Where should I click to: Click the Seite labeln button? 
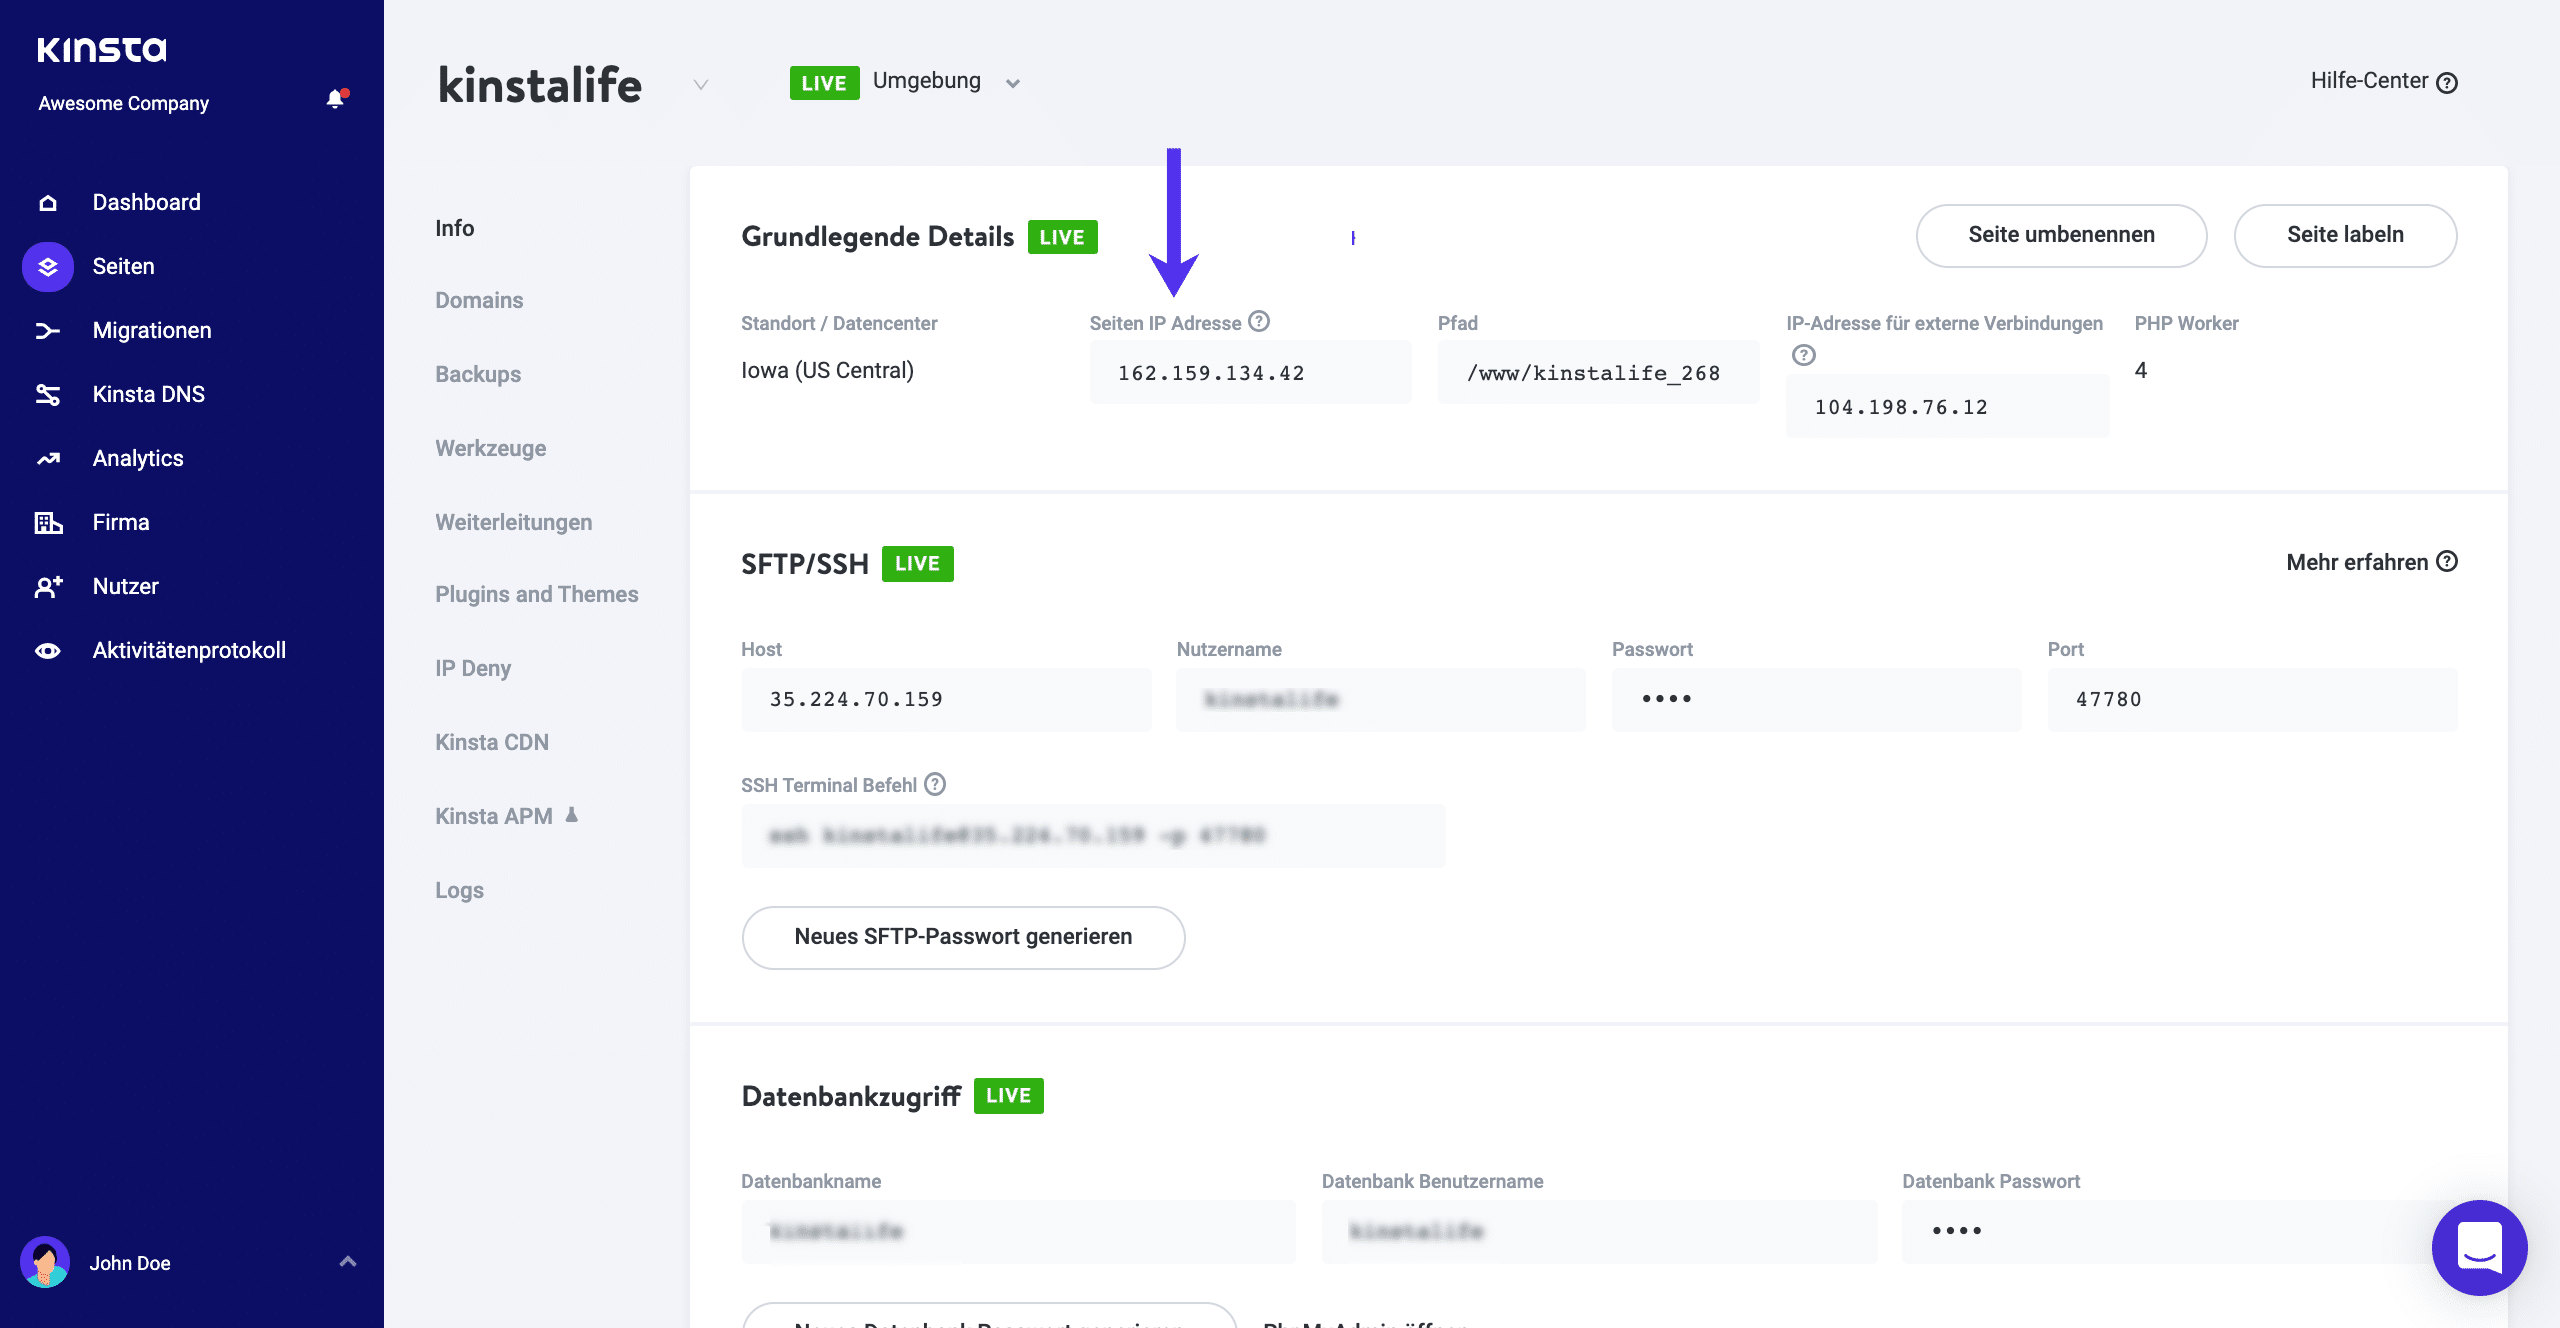coord(2345,235)
